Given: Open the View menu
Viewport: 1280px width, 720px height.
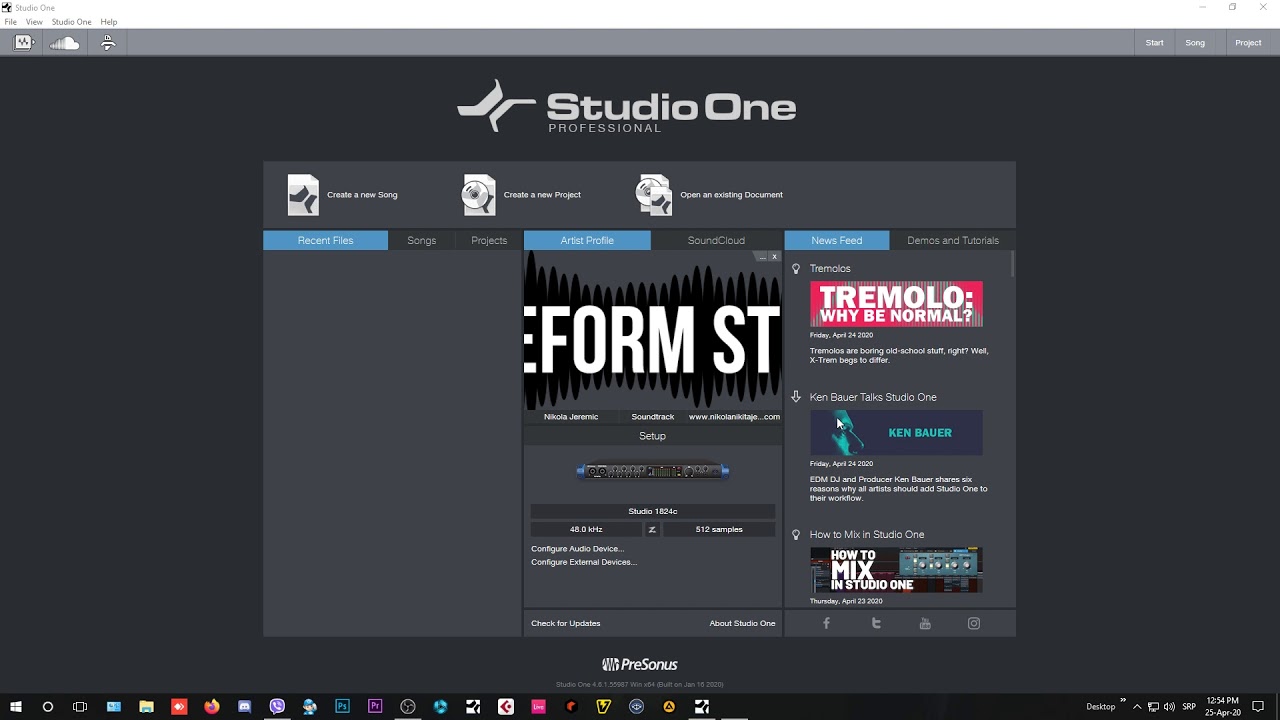Looking at the screenshot, I should click(x=34, y=22).
